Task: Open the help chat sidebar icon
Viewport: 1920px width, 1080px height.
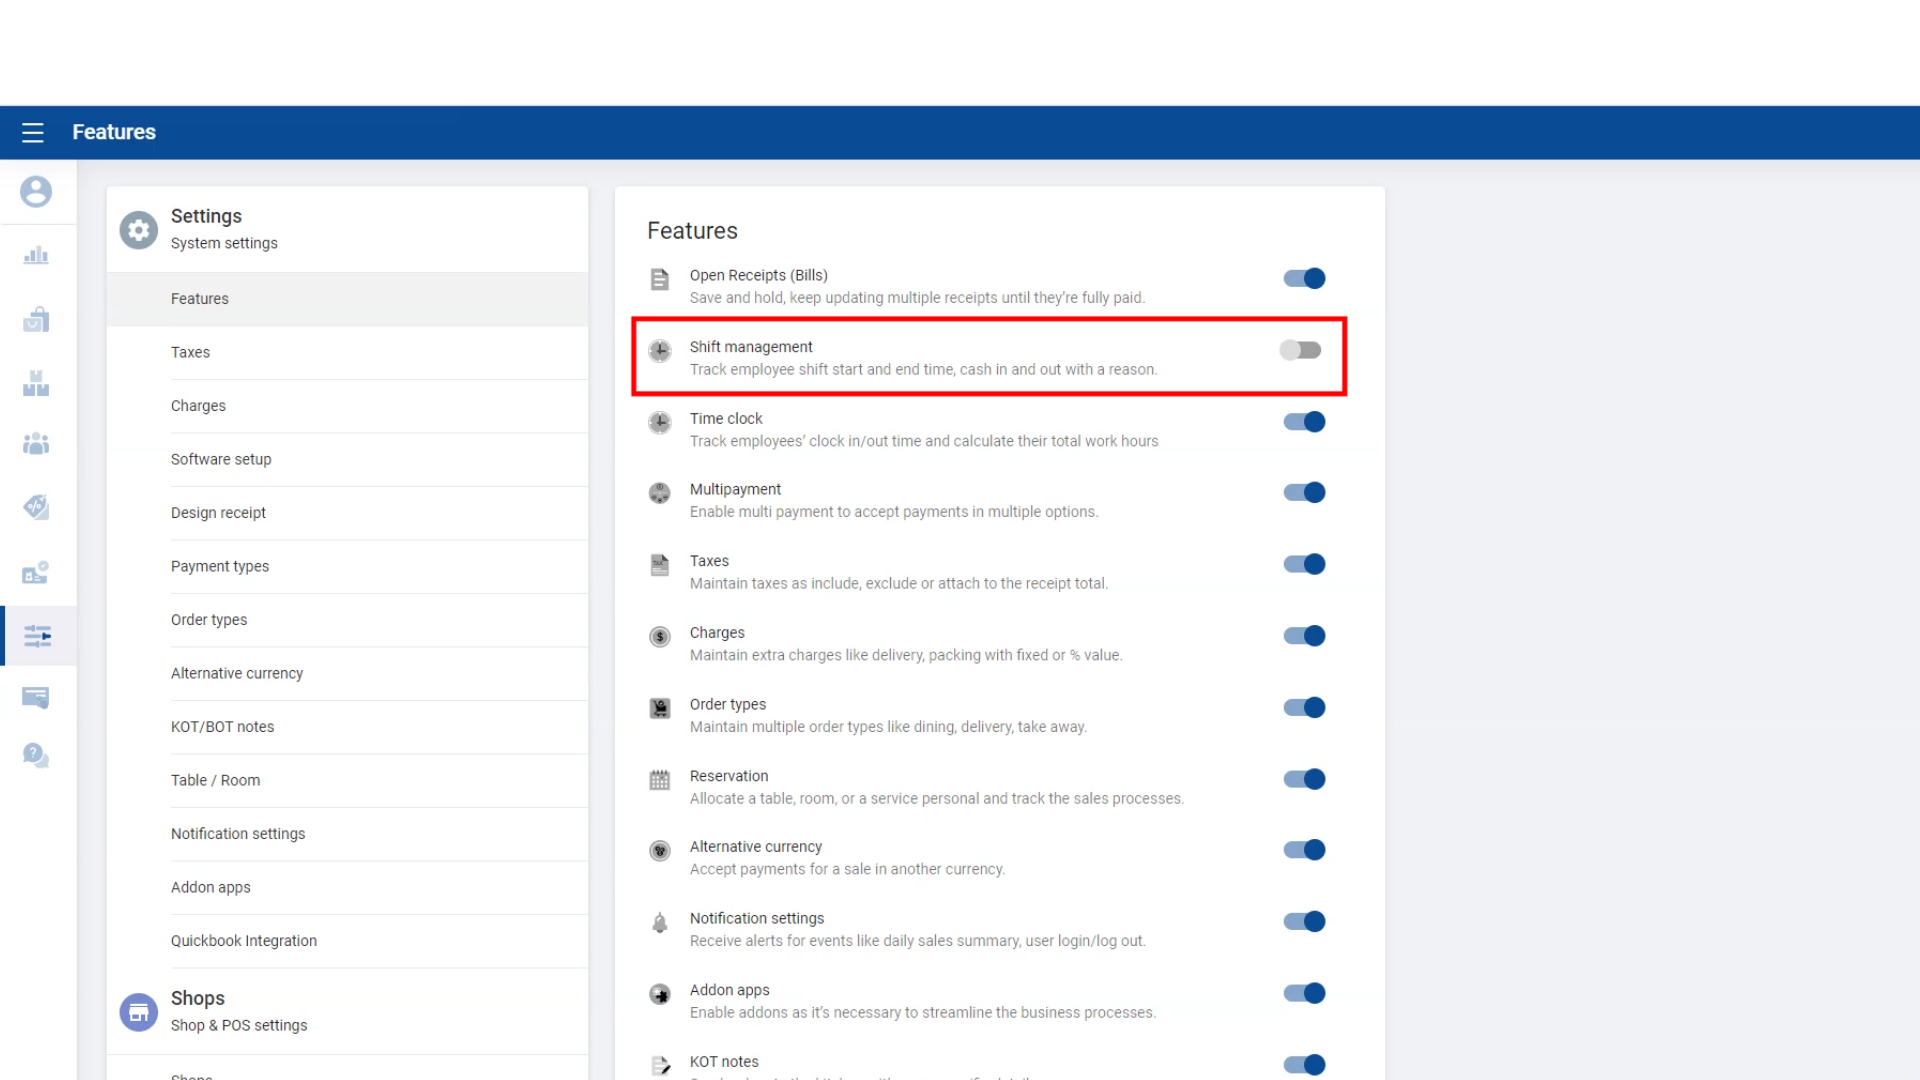Action: [36, 755]
